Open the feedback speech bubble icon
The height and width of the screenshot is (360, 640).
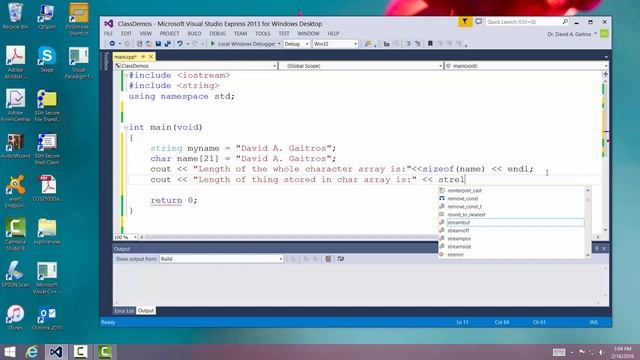click(x=478, y=22)
